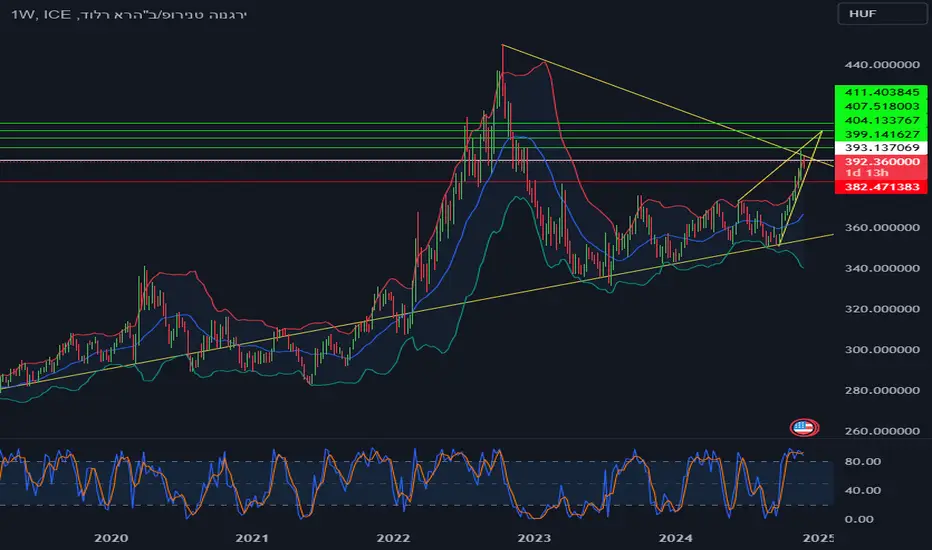This screenshot has height=550, width=932.
Task: Select the red horizontal line near 382
Action: (x=416, y=181)
